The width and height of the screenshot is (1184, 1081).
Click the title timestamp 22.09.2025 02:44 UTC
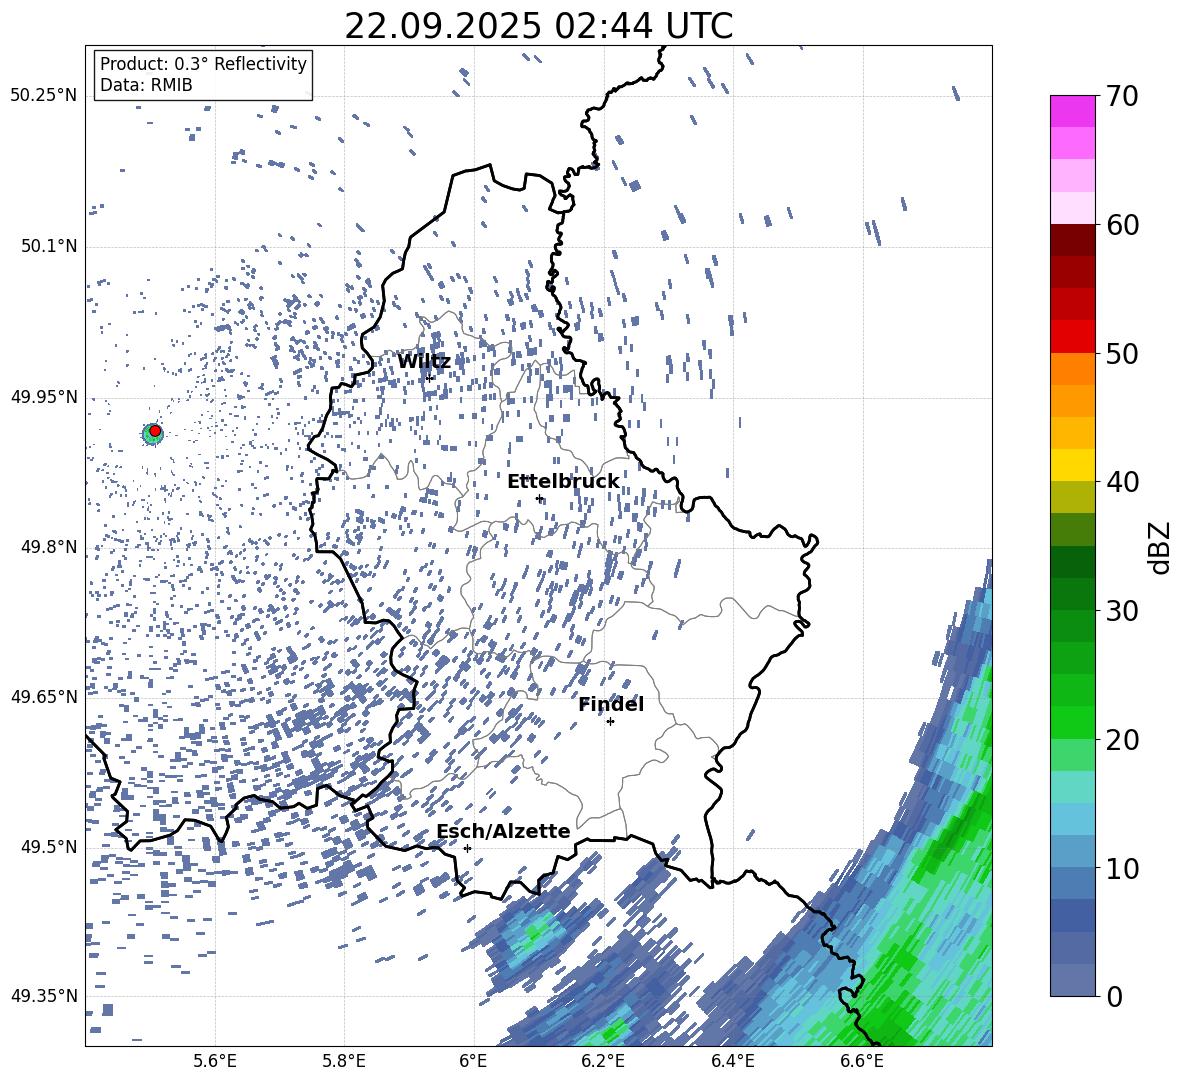click(538, 26)
